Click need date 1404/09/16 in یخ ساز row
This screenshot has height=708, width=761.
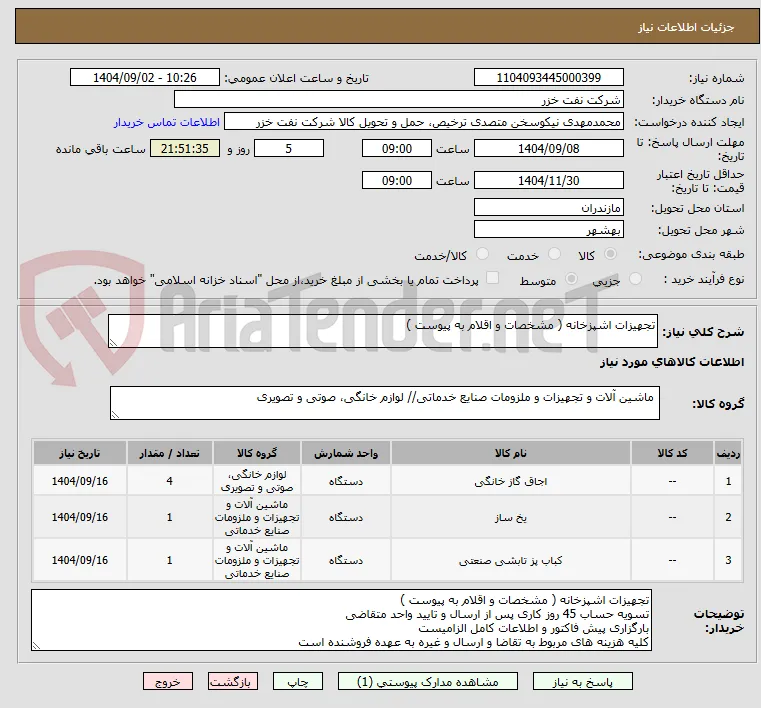click(80, 517)
